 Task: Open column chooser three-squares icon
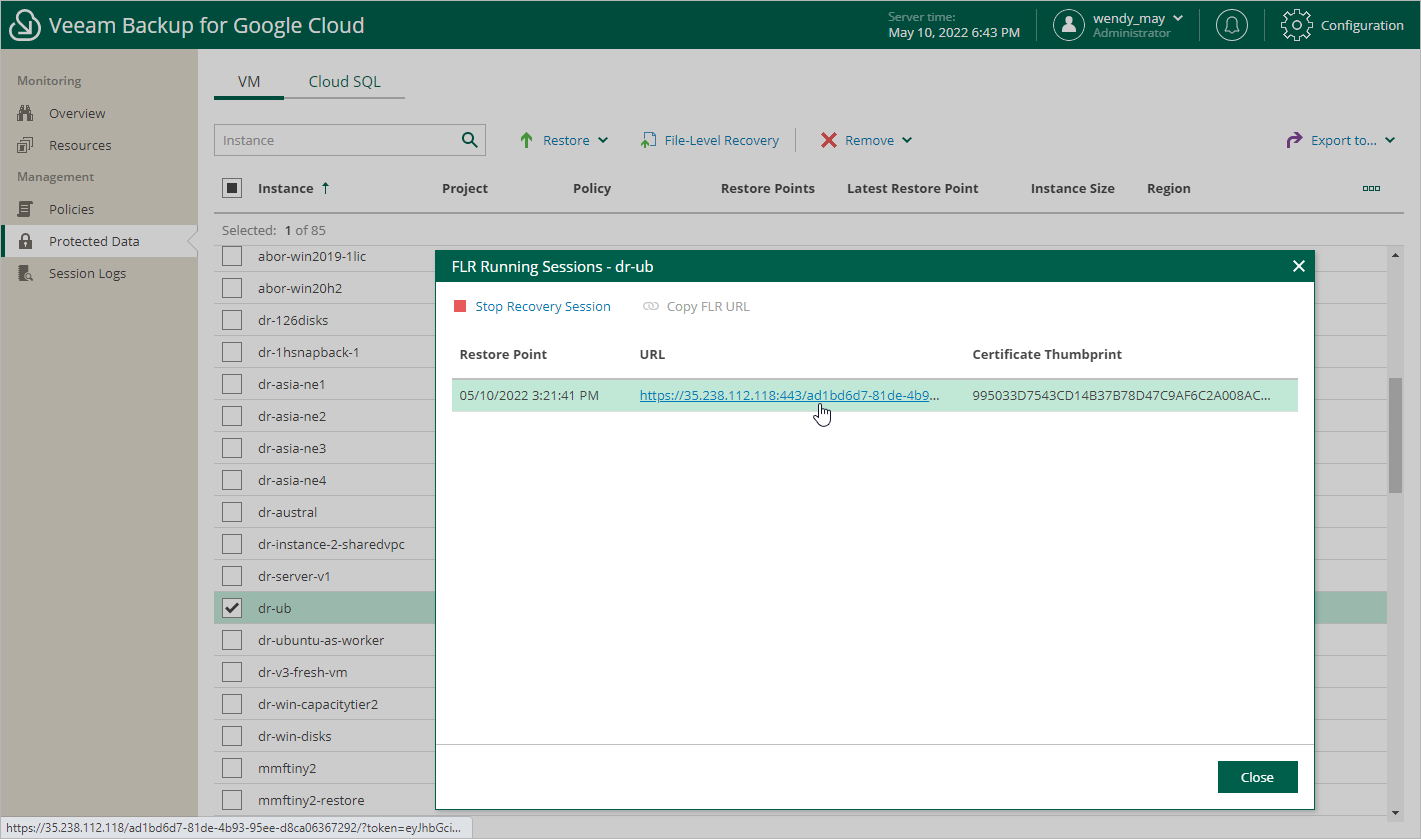1371,188
